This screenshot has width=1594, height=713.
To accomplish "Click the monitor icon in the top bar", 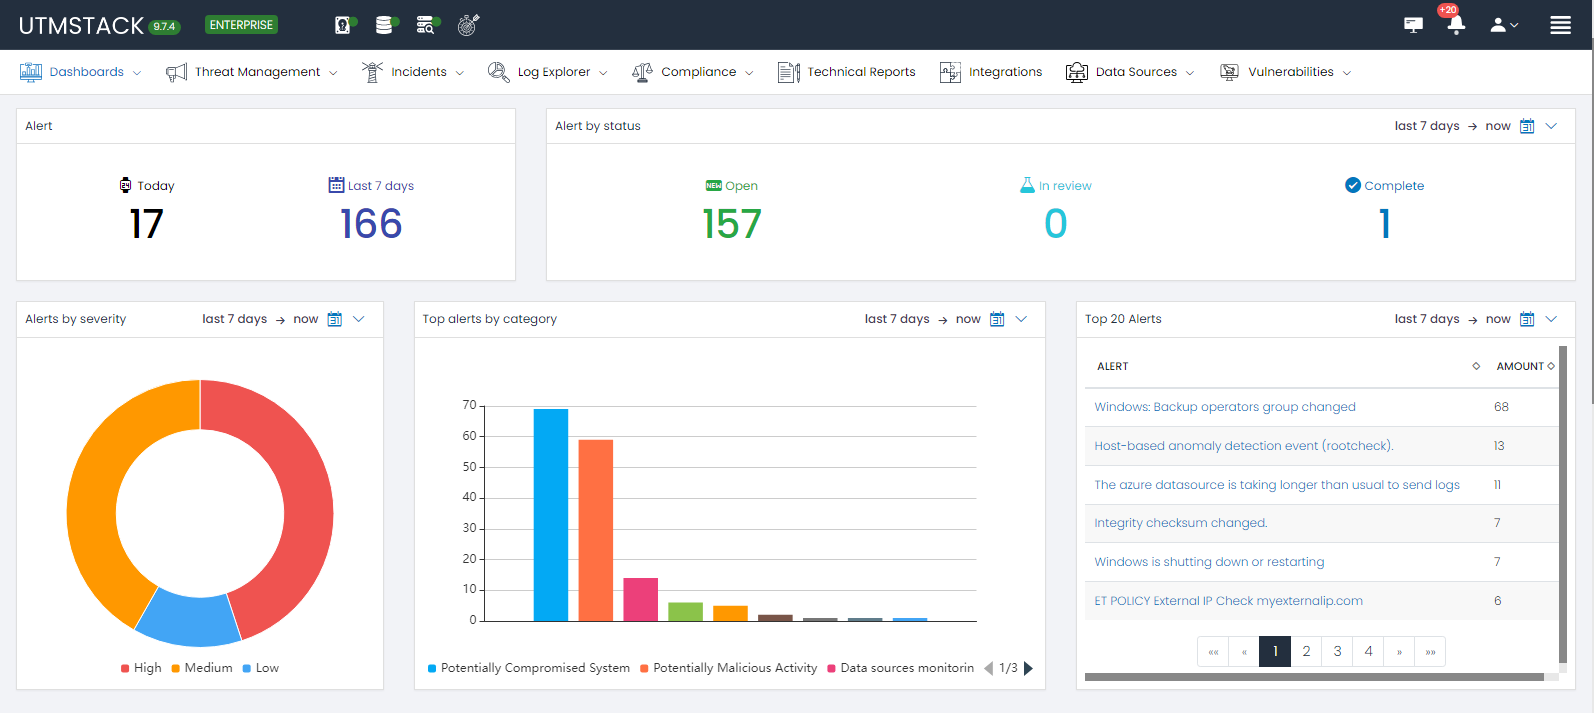I will (1413, 25).
